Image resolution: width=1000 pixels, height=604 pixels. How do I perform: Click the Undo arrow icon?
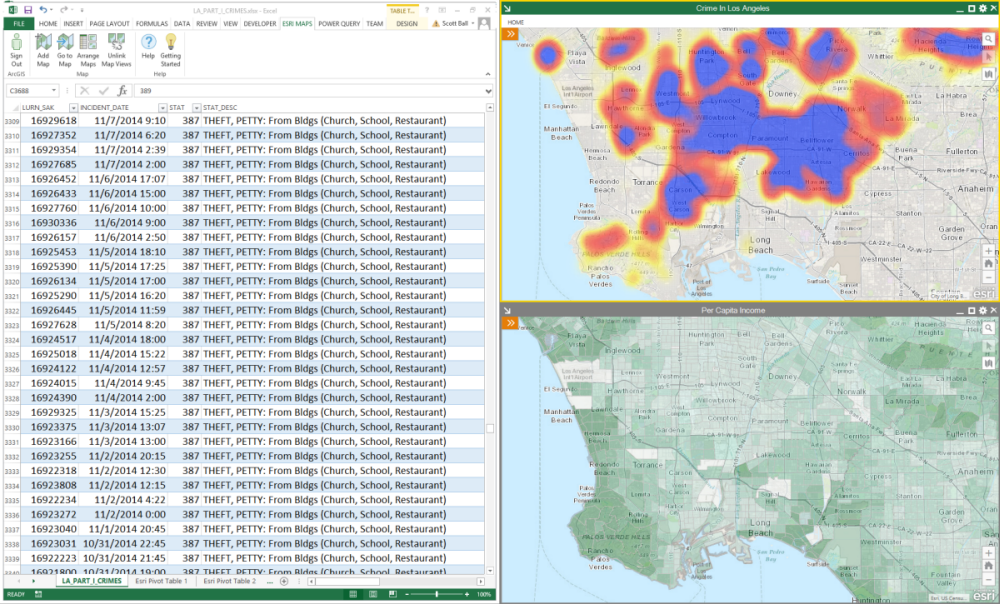click(x=43, y=10)
